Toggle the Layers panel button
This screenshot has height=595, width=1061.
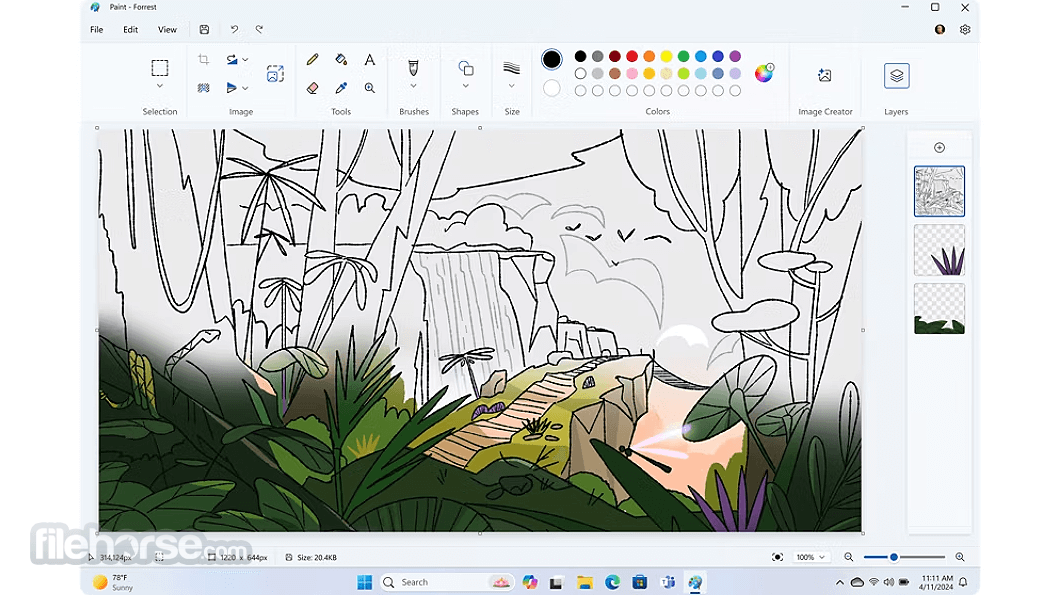(897, 76)
